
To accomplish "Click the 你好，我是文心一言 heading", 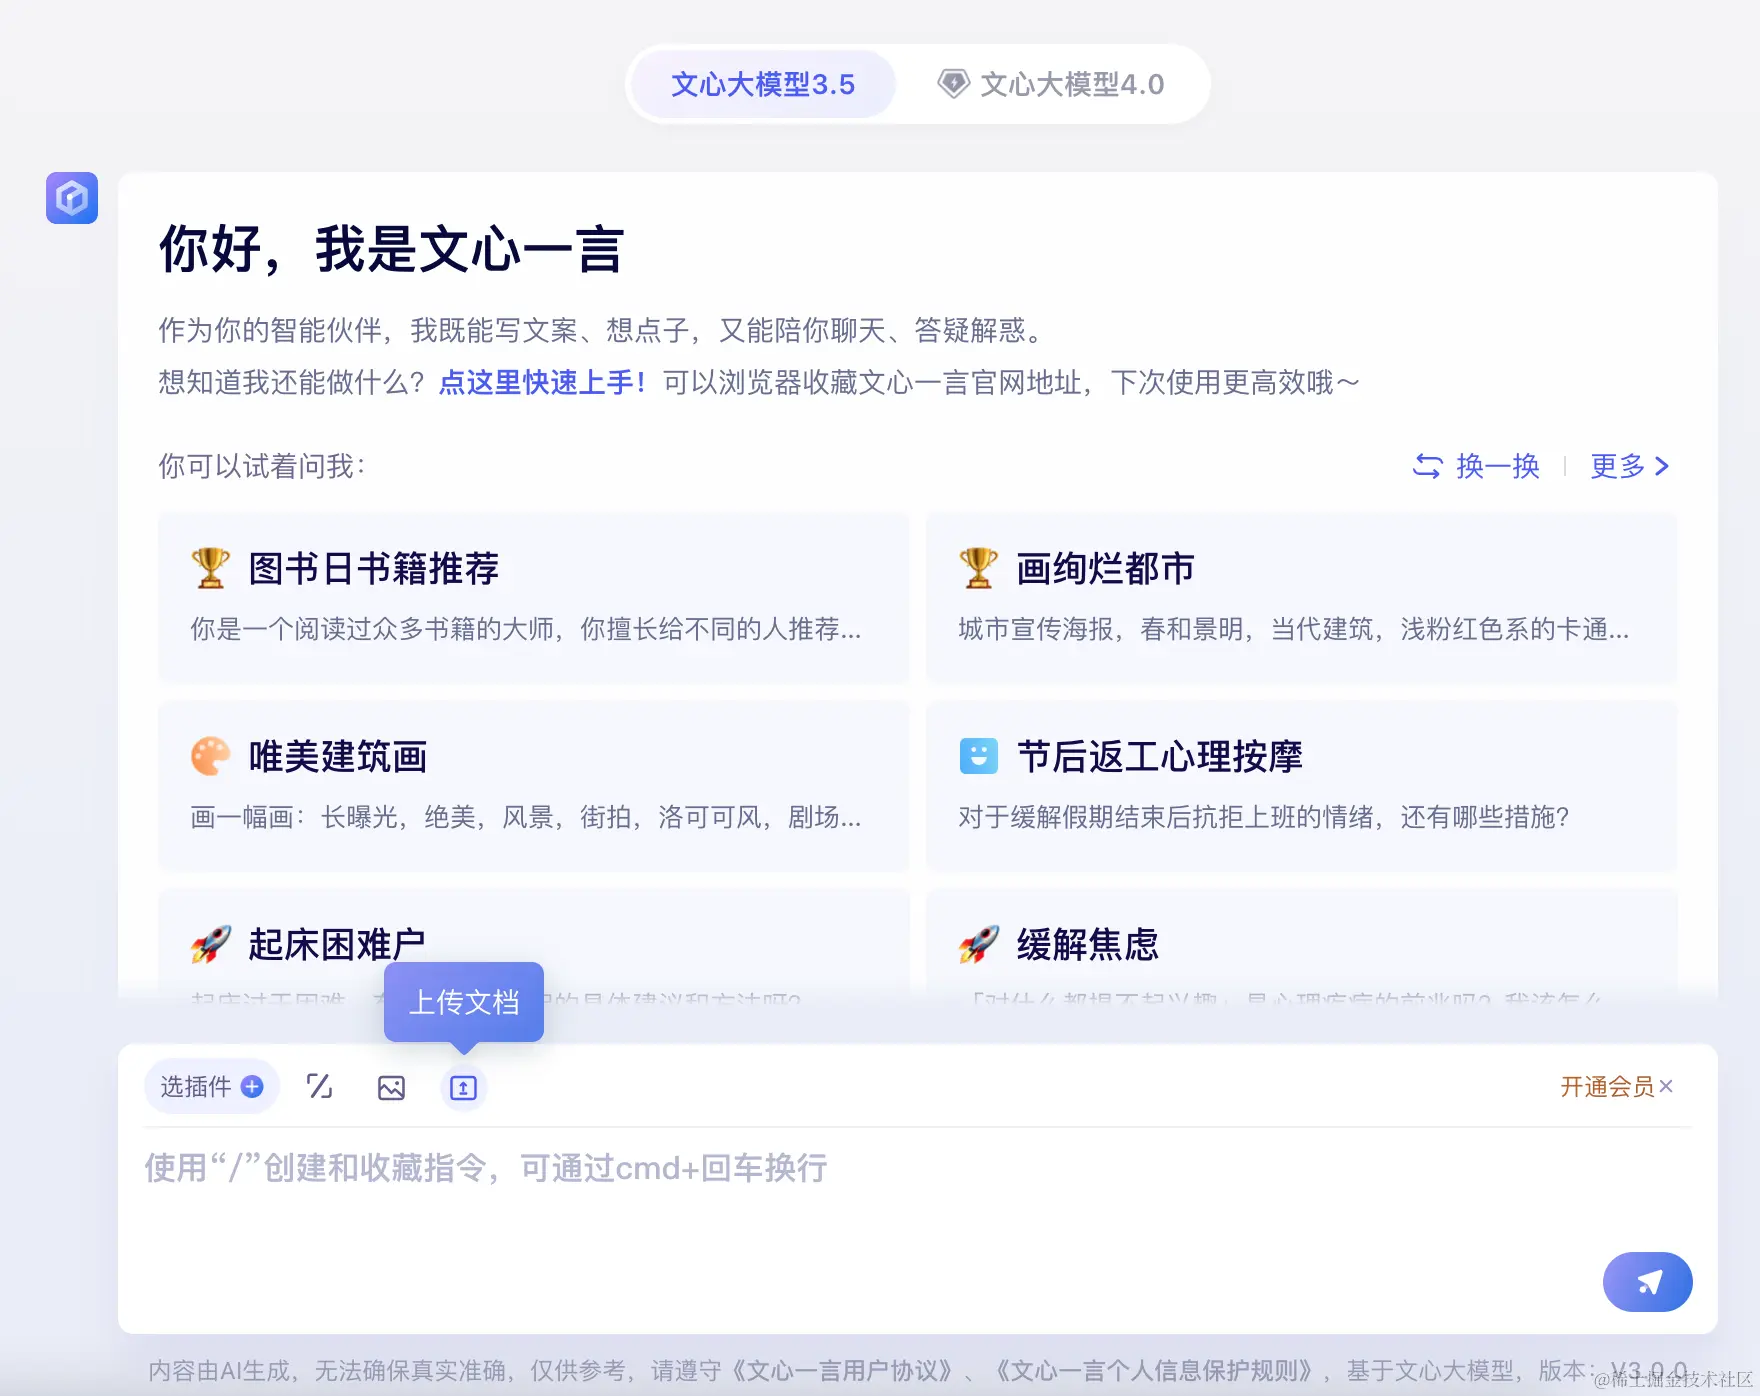I will coord(391,250).
